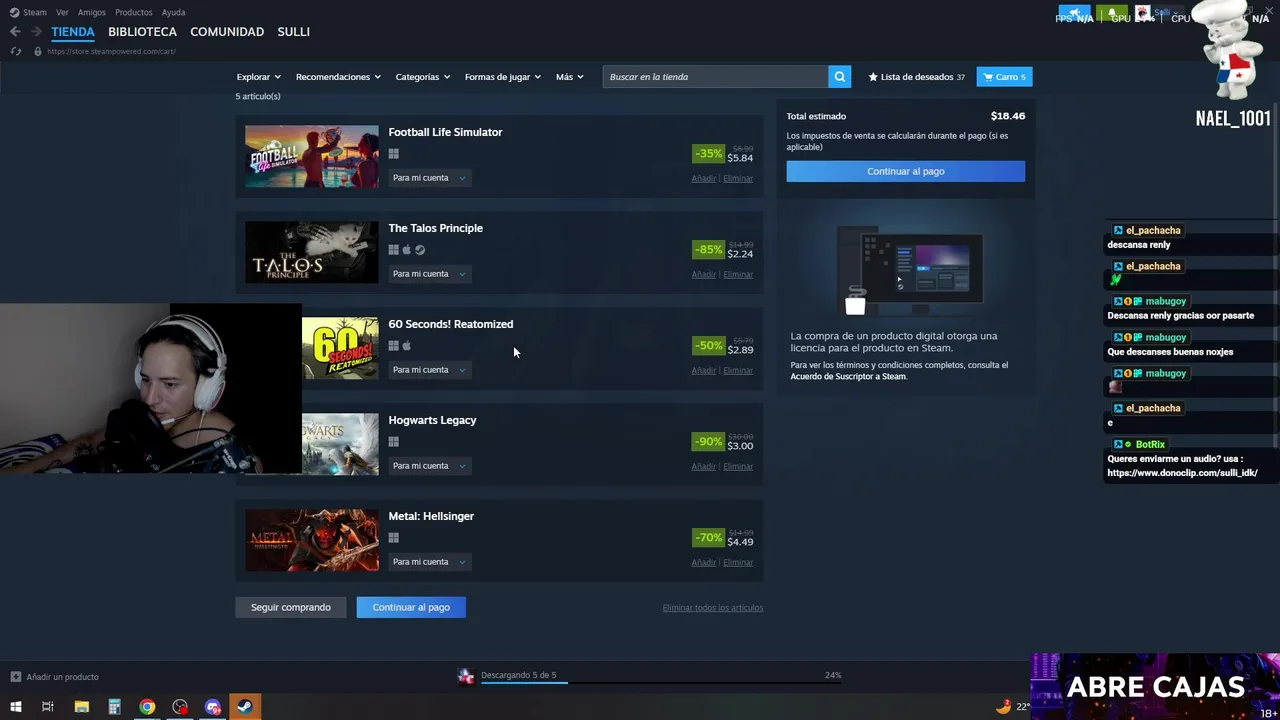Click the Apple platform icon for The Talos Principle
The height and width of the screenshot is (720, 1280).
(407, 250)
